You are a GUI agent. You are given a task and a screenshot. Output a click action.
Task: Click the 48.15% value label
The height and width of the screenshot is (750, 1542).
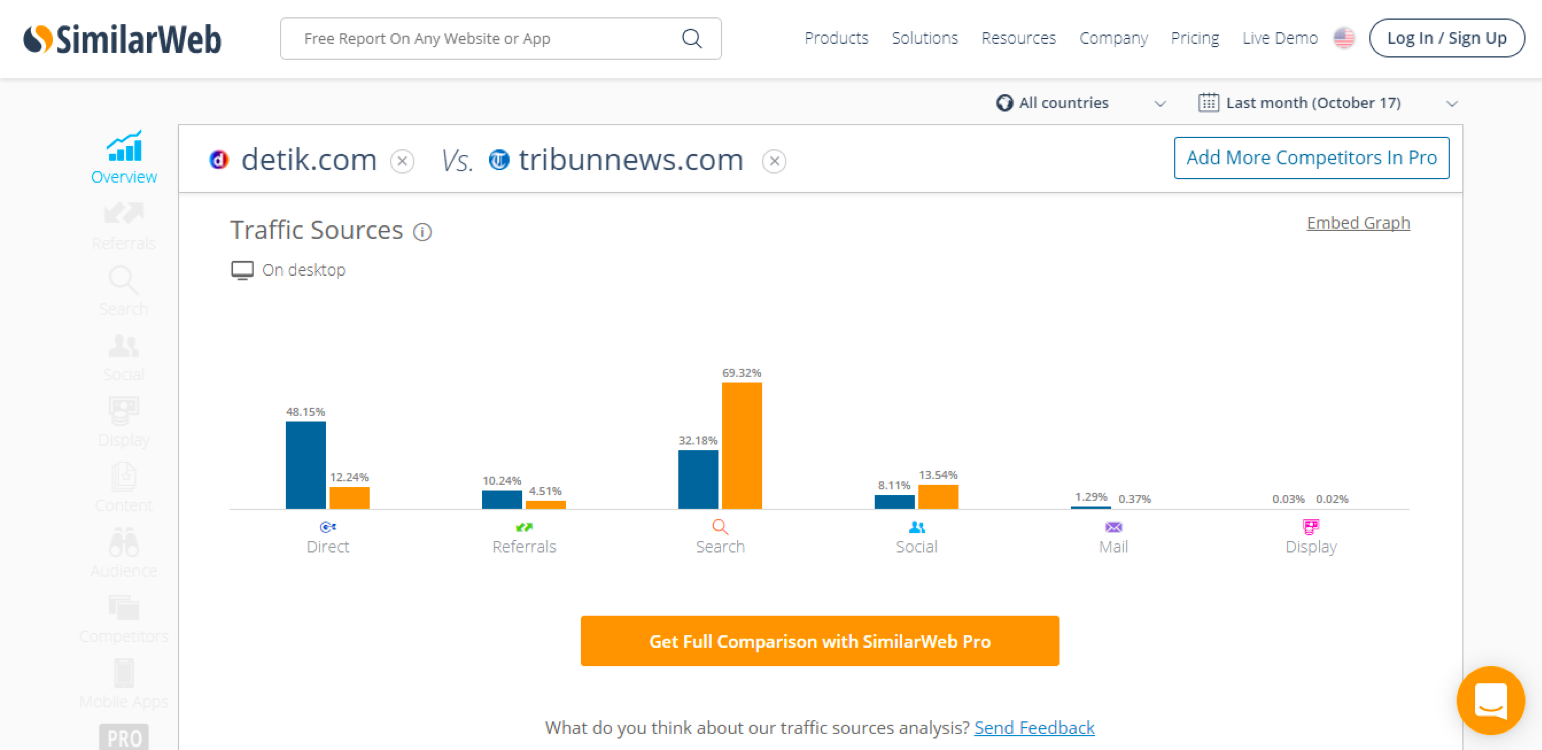306,412
